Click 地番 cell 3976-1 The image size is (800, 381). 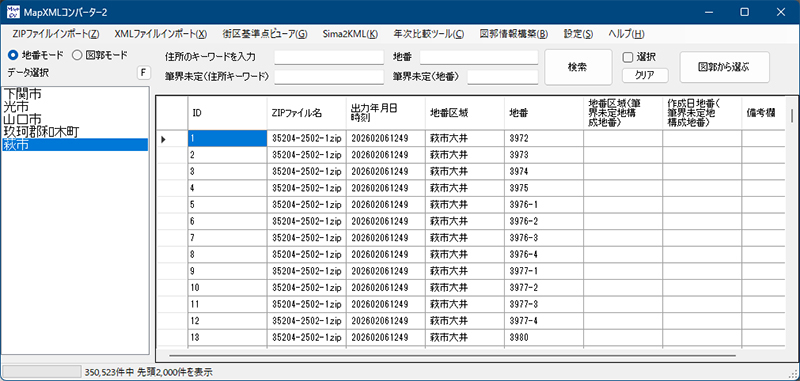(x=544, y=205)
